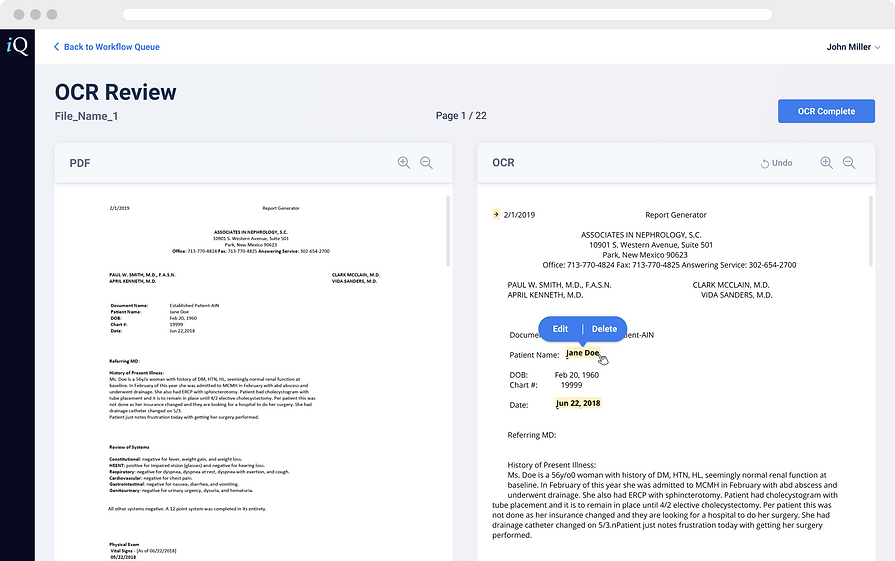Click 'Park, New Mexico 90623' in OCR

pos(645,255)
